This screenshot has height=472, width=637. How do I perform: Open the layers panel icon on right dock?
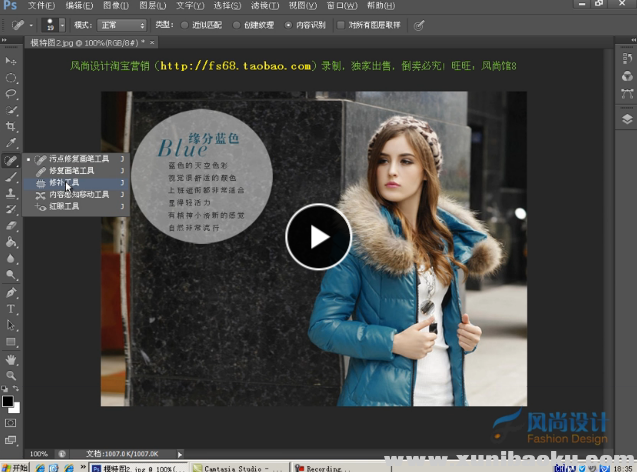coord(627,118)
